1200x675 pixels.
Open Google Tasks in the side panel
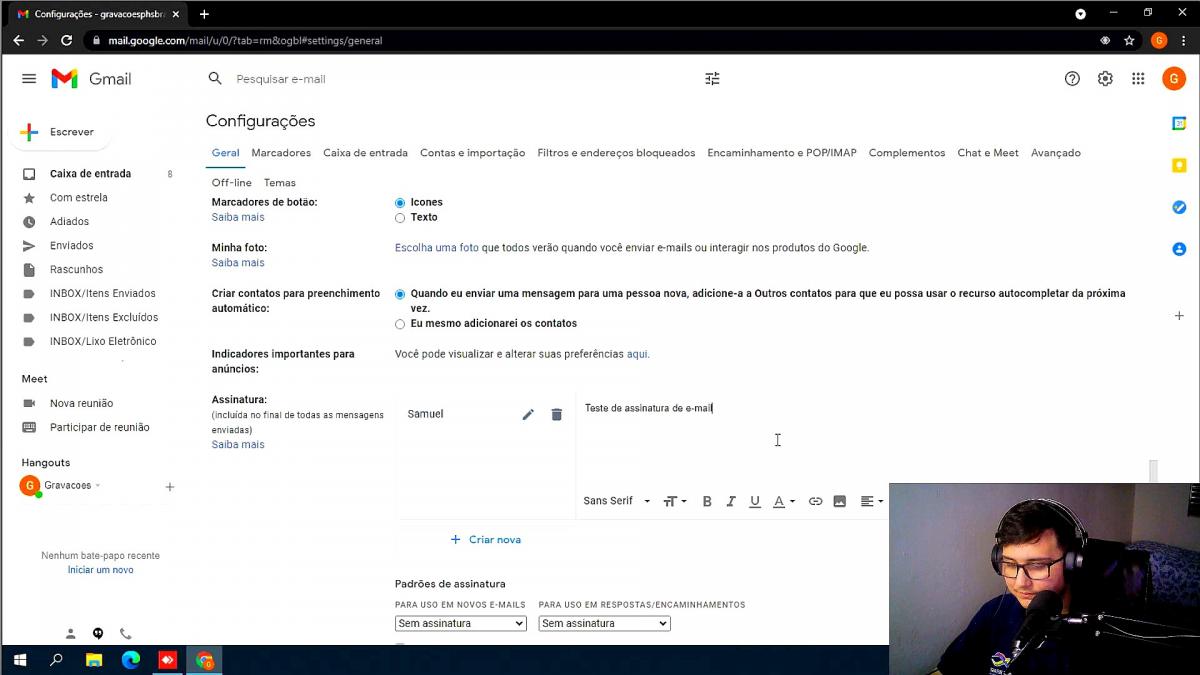point(1179,207)
